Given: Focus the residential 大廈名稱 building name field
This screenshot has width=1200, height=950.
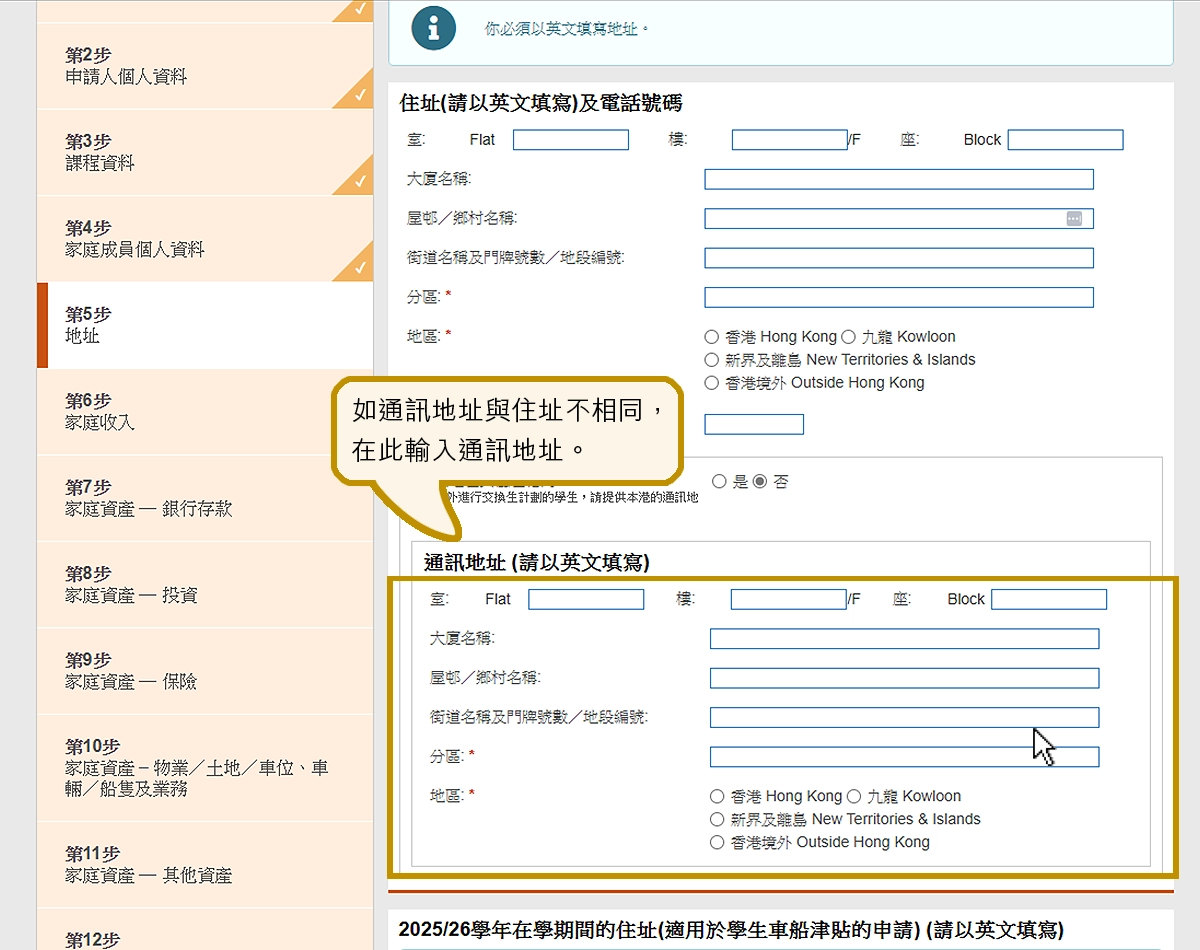Looking at the screenshot, I should pyautogui.click(x=898, y=179).
